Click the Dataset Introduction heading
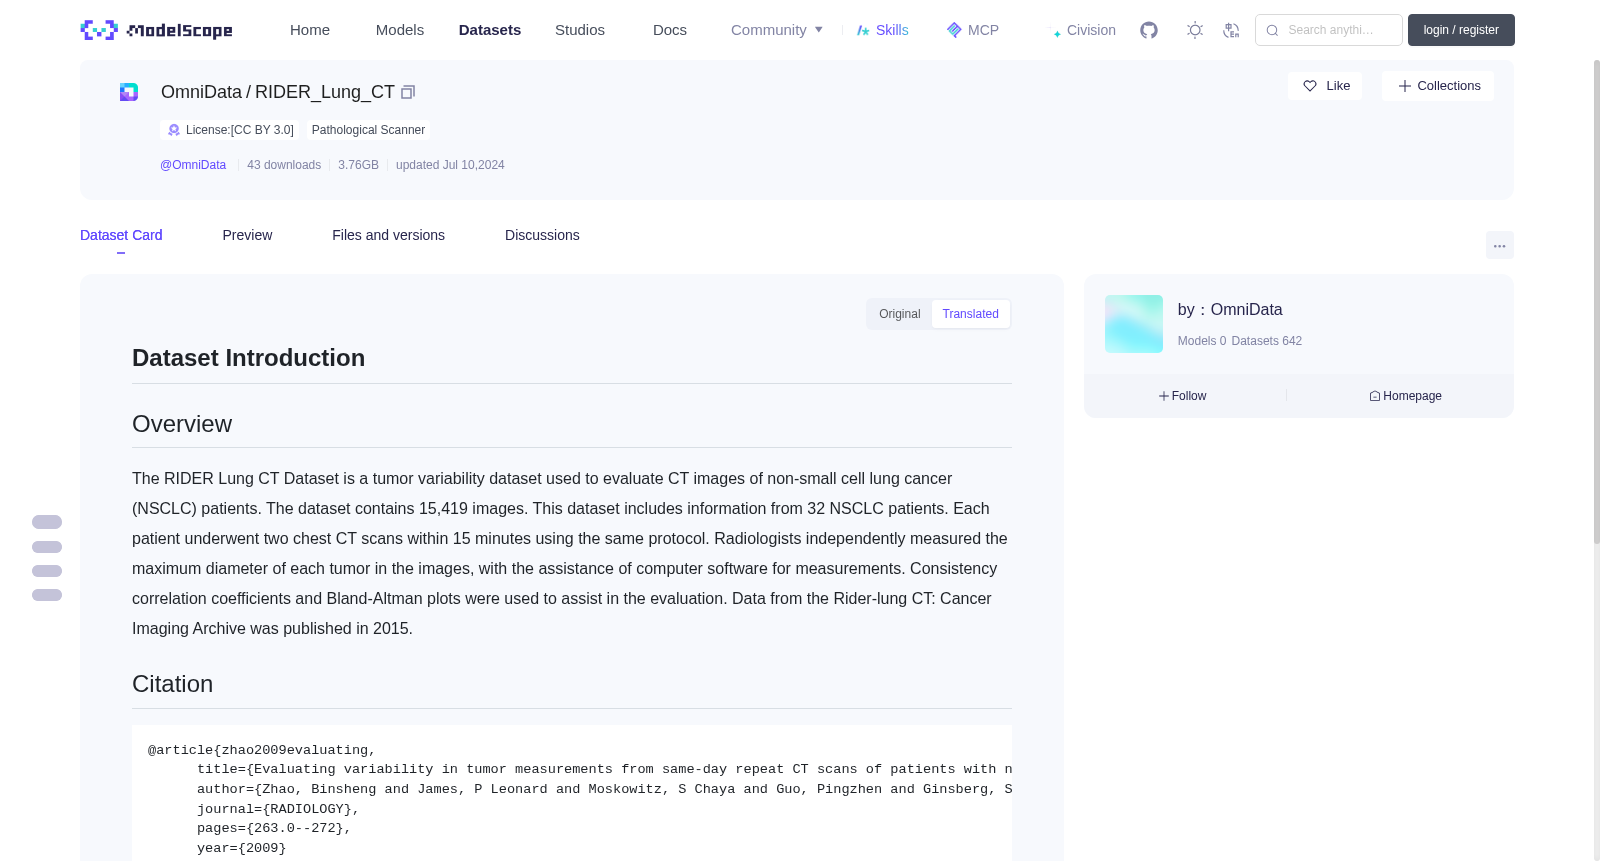The width and height of the screenshot is (1600, 861). point(249,358)
